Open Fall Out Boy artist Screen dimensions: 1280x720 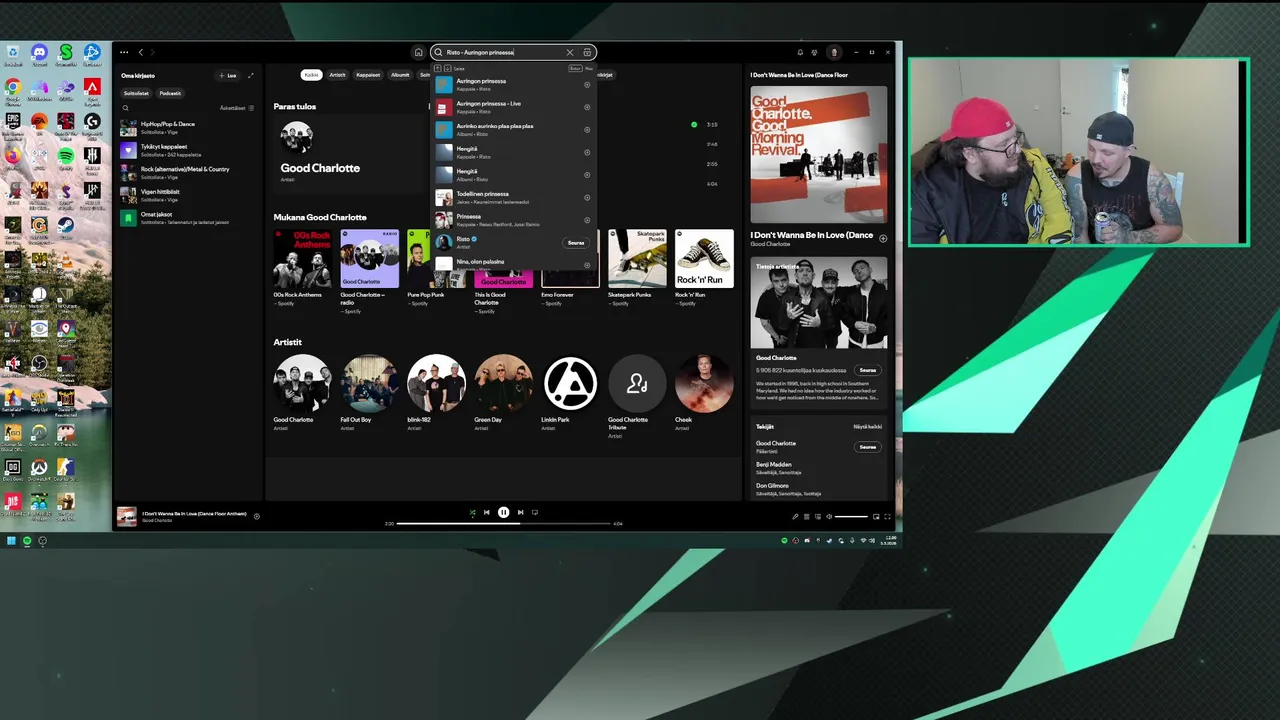click(369, 393)
